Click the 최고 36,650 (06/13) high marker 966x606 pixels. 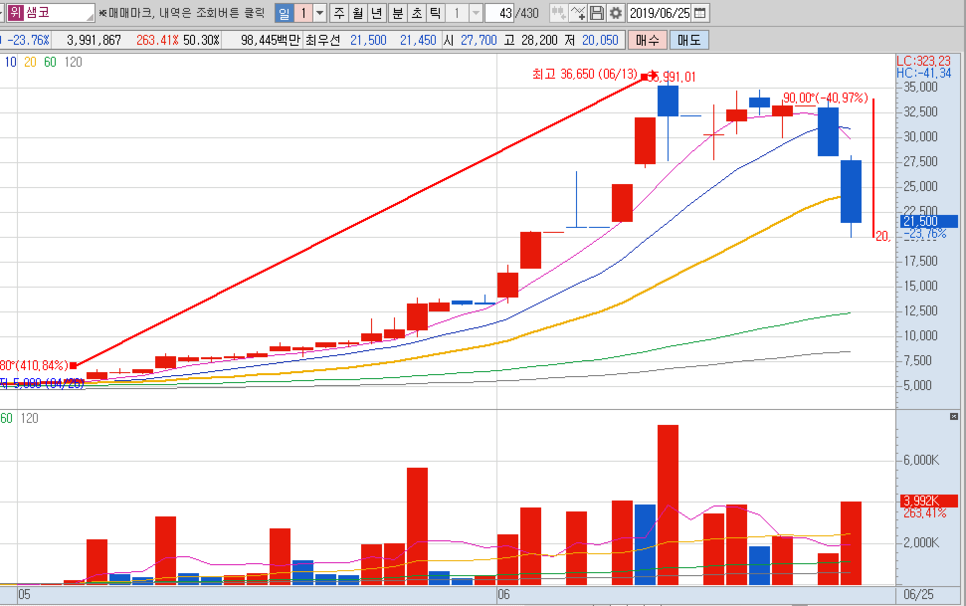pos(585,74)
